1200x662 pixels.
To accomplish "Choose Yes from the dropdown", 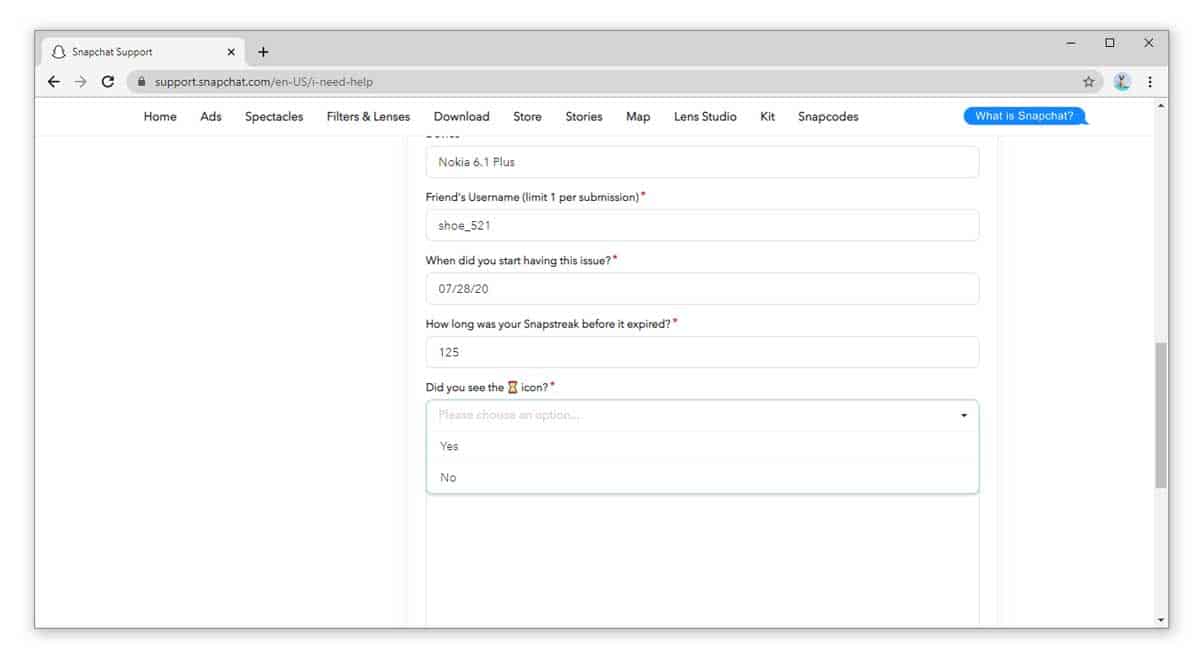I will tap(702, 446).
